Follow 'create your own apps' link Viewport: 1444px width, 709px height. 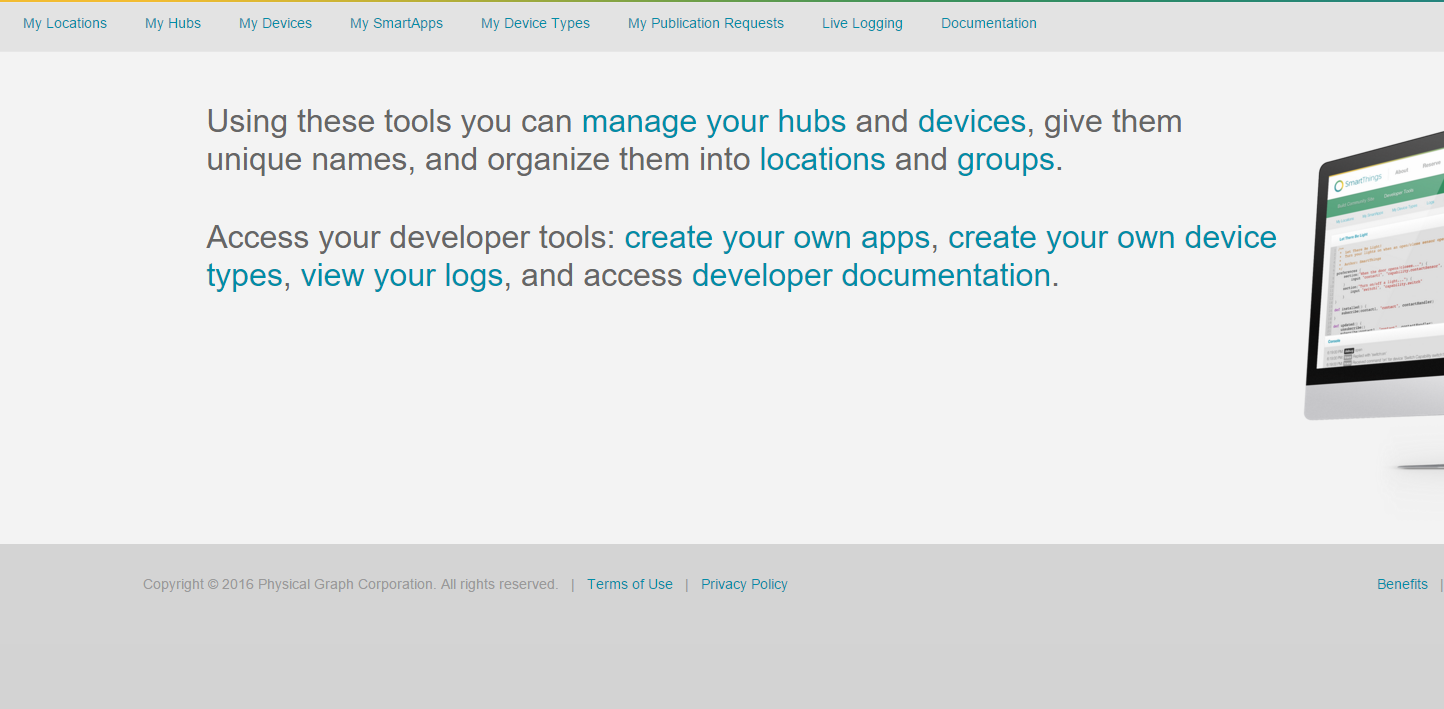coord(778,238)
